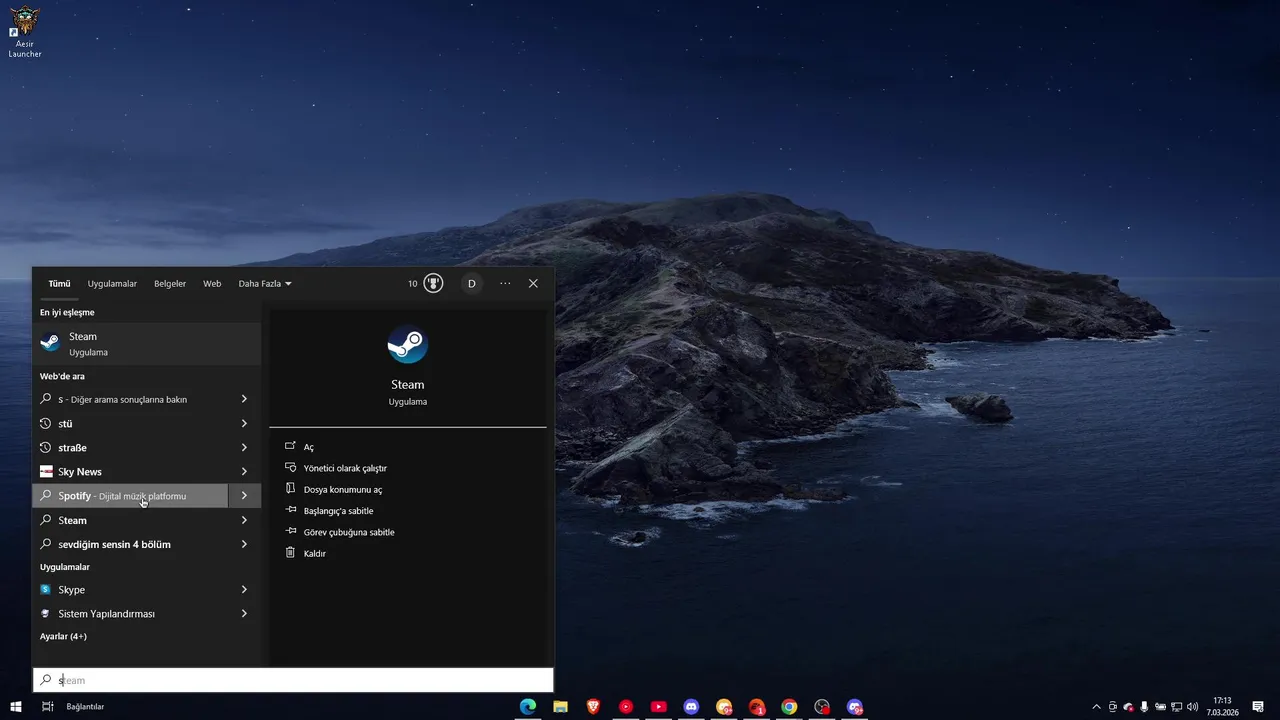The width and height of the screenshot is (1280, 720).
Task: Click the large Steam logo in preview pane
Action: pyautogui.click(x=408, y=345)
